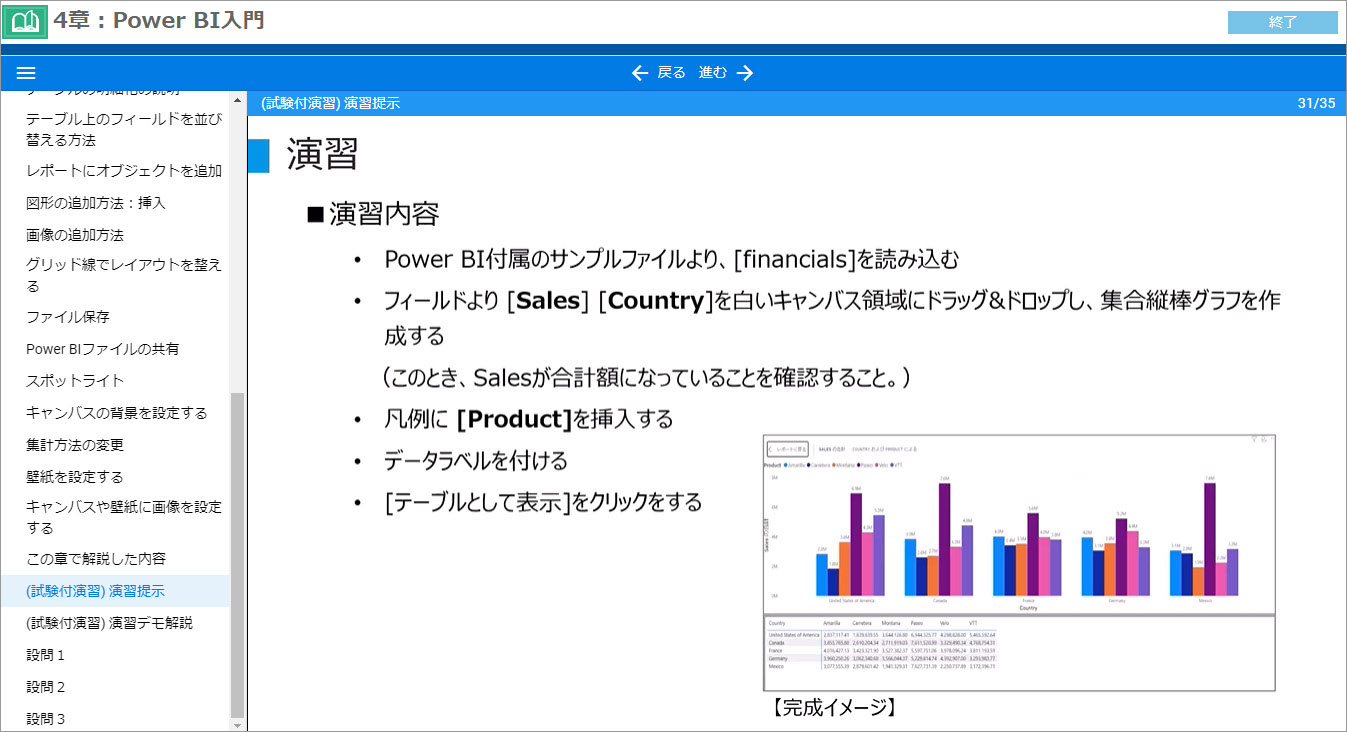This screenshot has width=1347, height=732.
Task: Click sidebar scrollbar up arrow
Action: pyautogui.click(x=237, y=100)
